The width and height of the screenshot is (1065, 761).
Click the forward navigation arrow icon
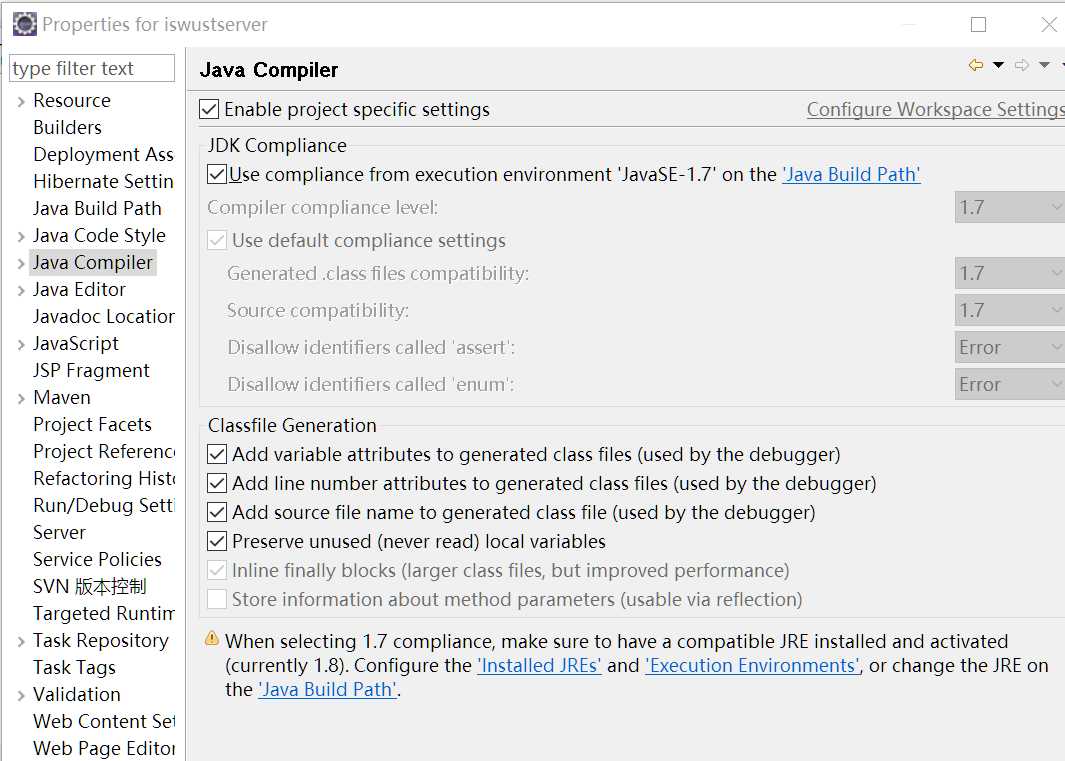tap(1022, 65)
